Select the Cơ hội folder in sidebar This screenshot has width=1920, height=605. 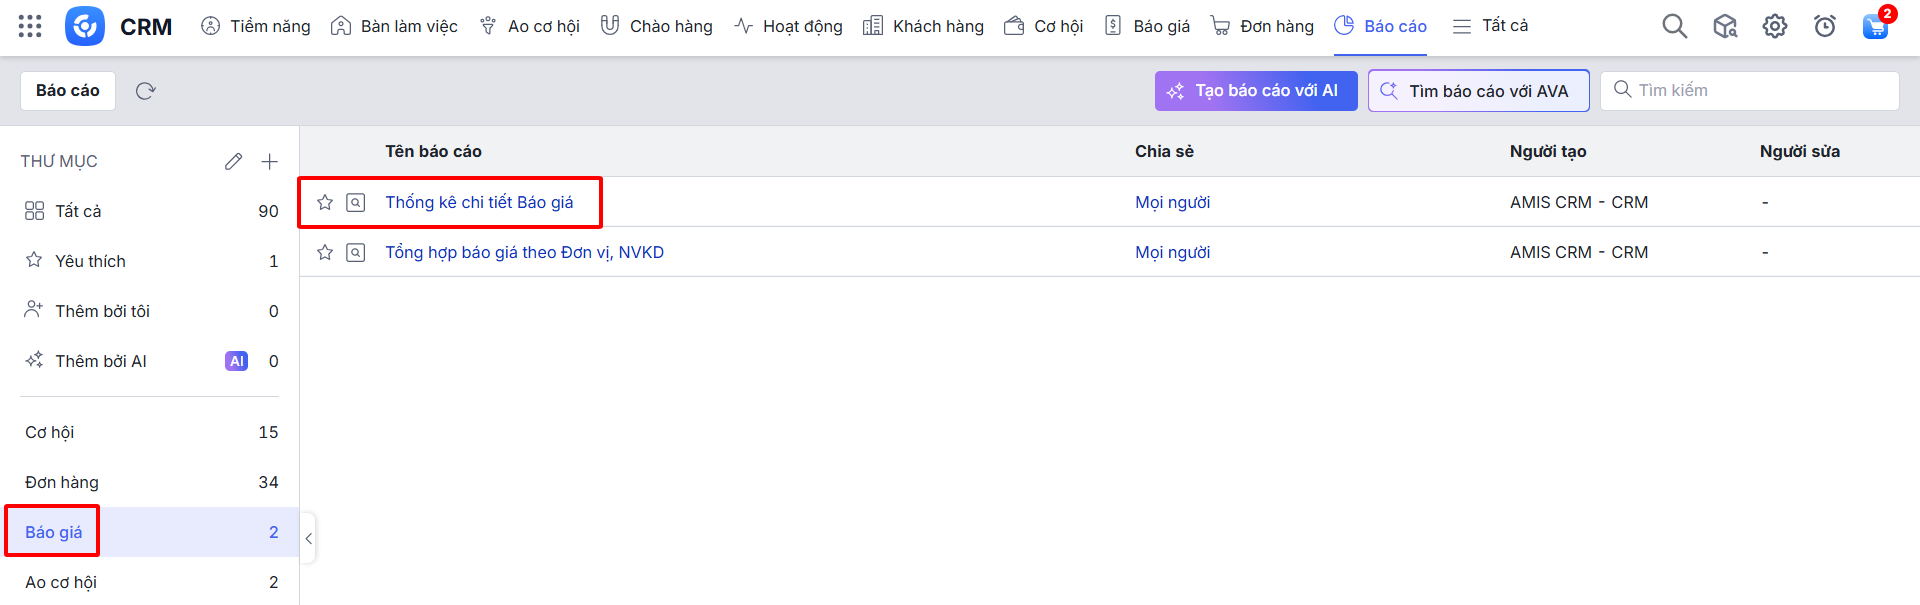click(50, 432)
